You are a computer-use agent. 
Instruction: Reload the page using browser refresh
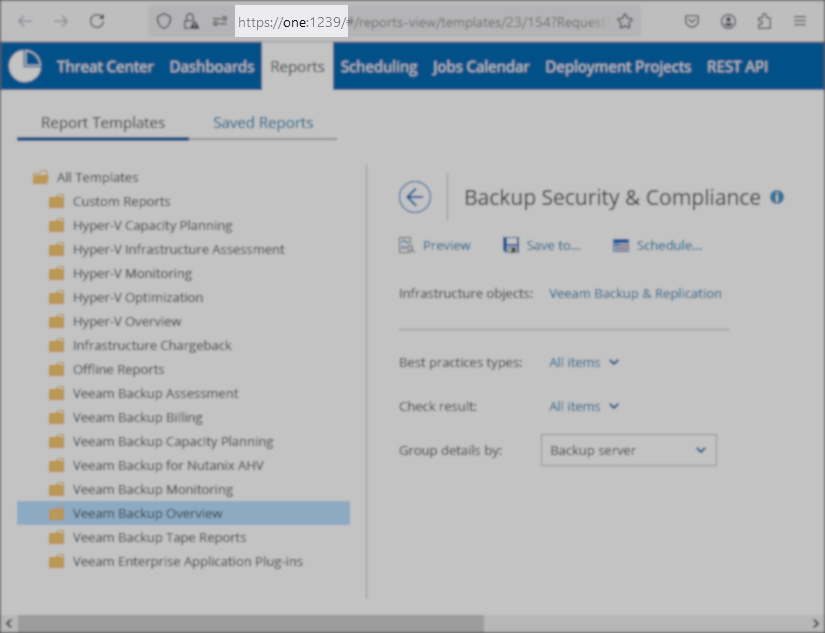97,21
